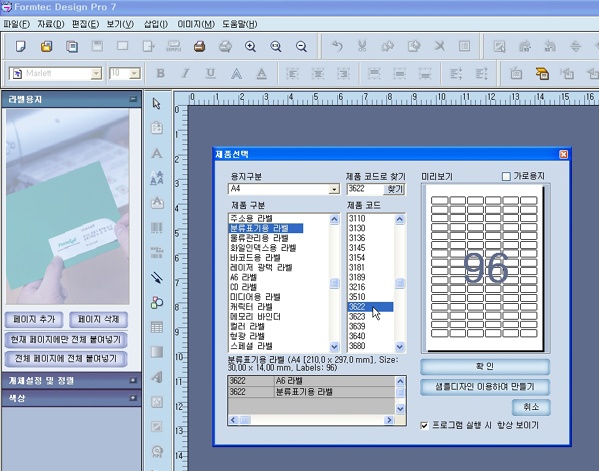Click up arrow of 제품 구분 scrollbar
Image resolution: width=599 pixels, height=471 pixels.
[334, 219]
